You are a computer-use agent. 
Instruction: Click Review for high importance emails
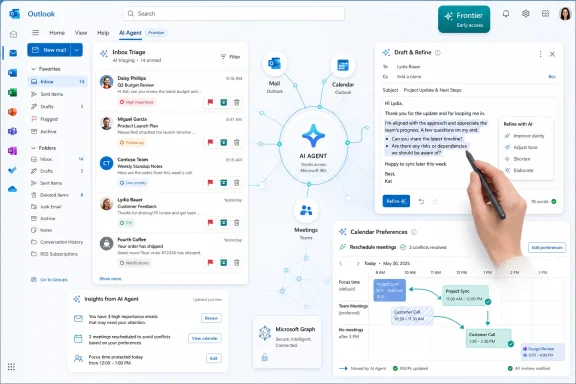211,318
